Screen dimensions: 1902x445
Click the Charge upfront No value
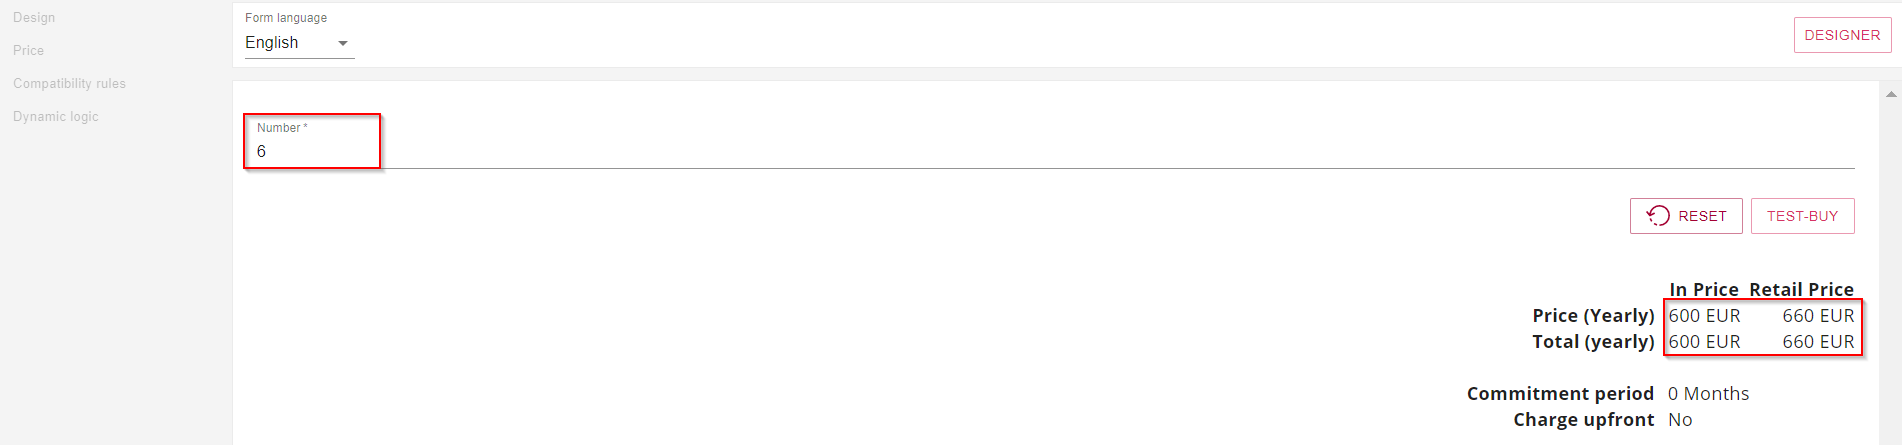[x=1680, y=420]
